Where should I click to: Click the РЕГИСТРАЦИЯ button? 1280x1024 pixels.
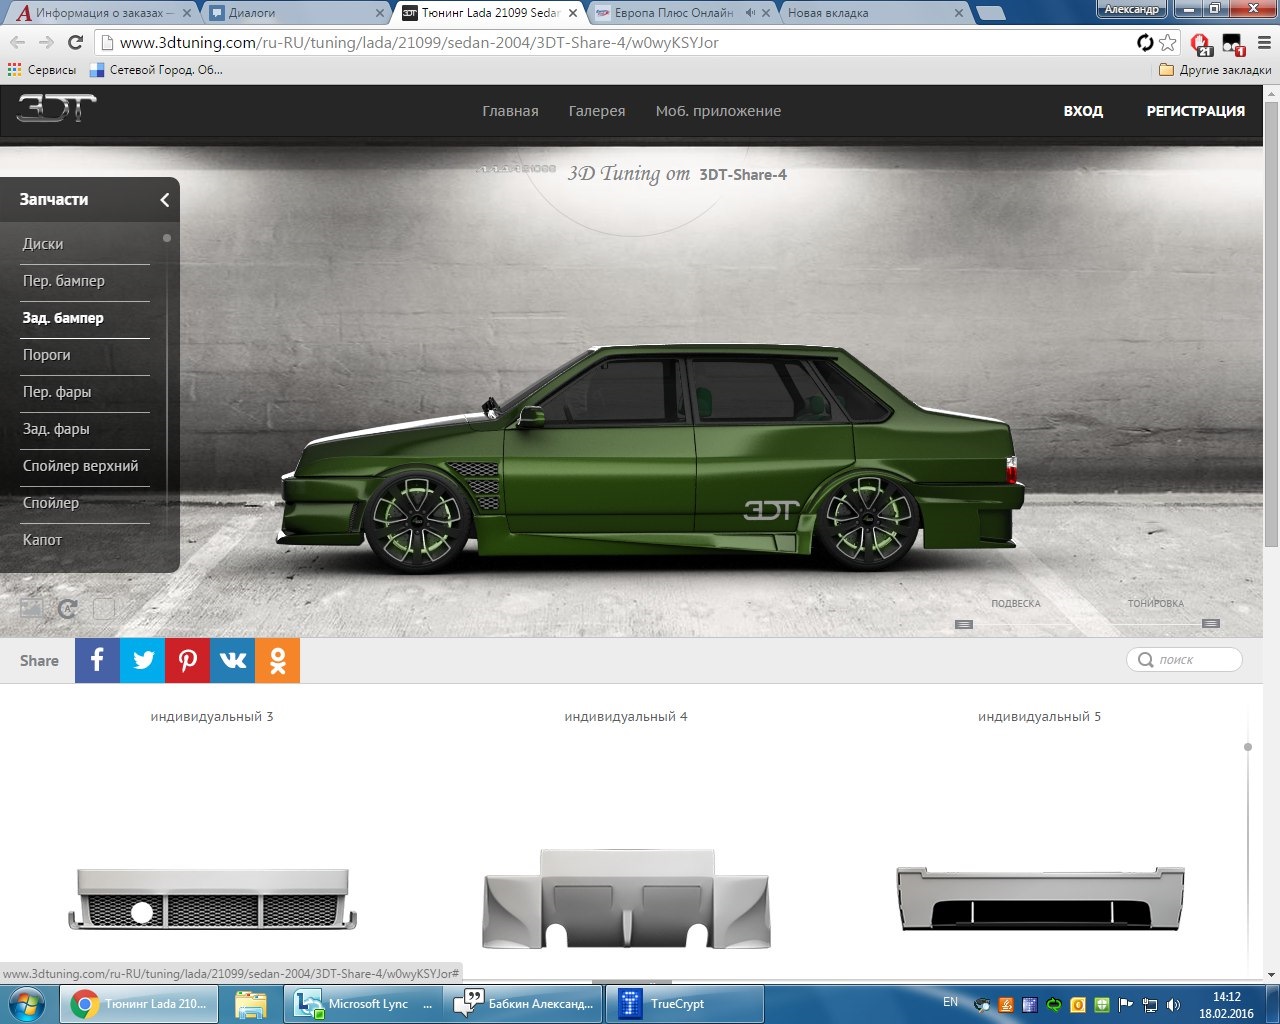tap(1195, 111)
